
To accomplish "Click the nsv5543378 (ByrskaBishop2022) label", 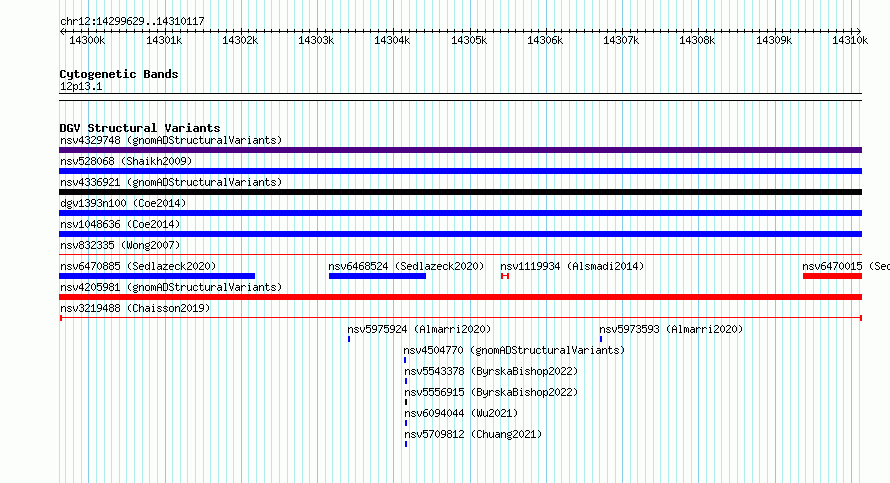I will pyautogui.click(x=491, y=371).
